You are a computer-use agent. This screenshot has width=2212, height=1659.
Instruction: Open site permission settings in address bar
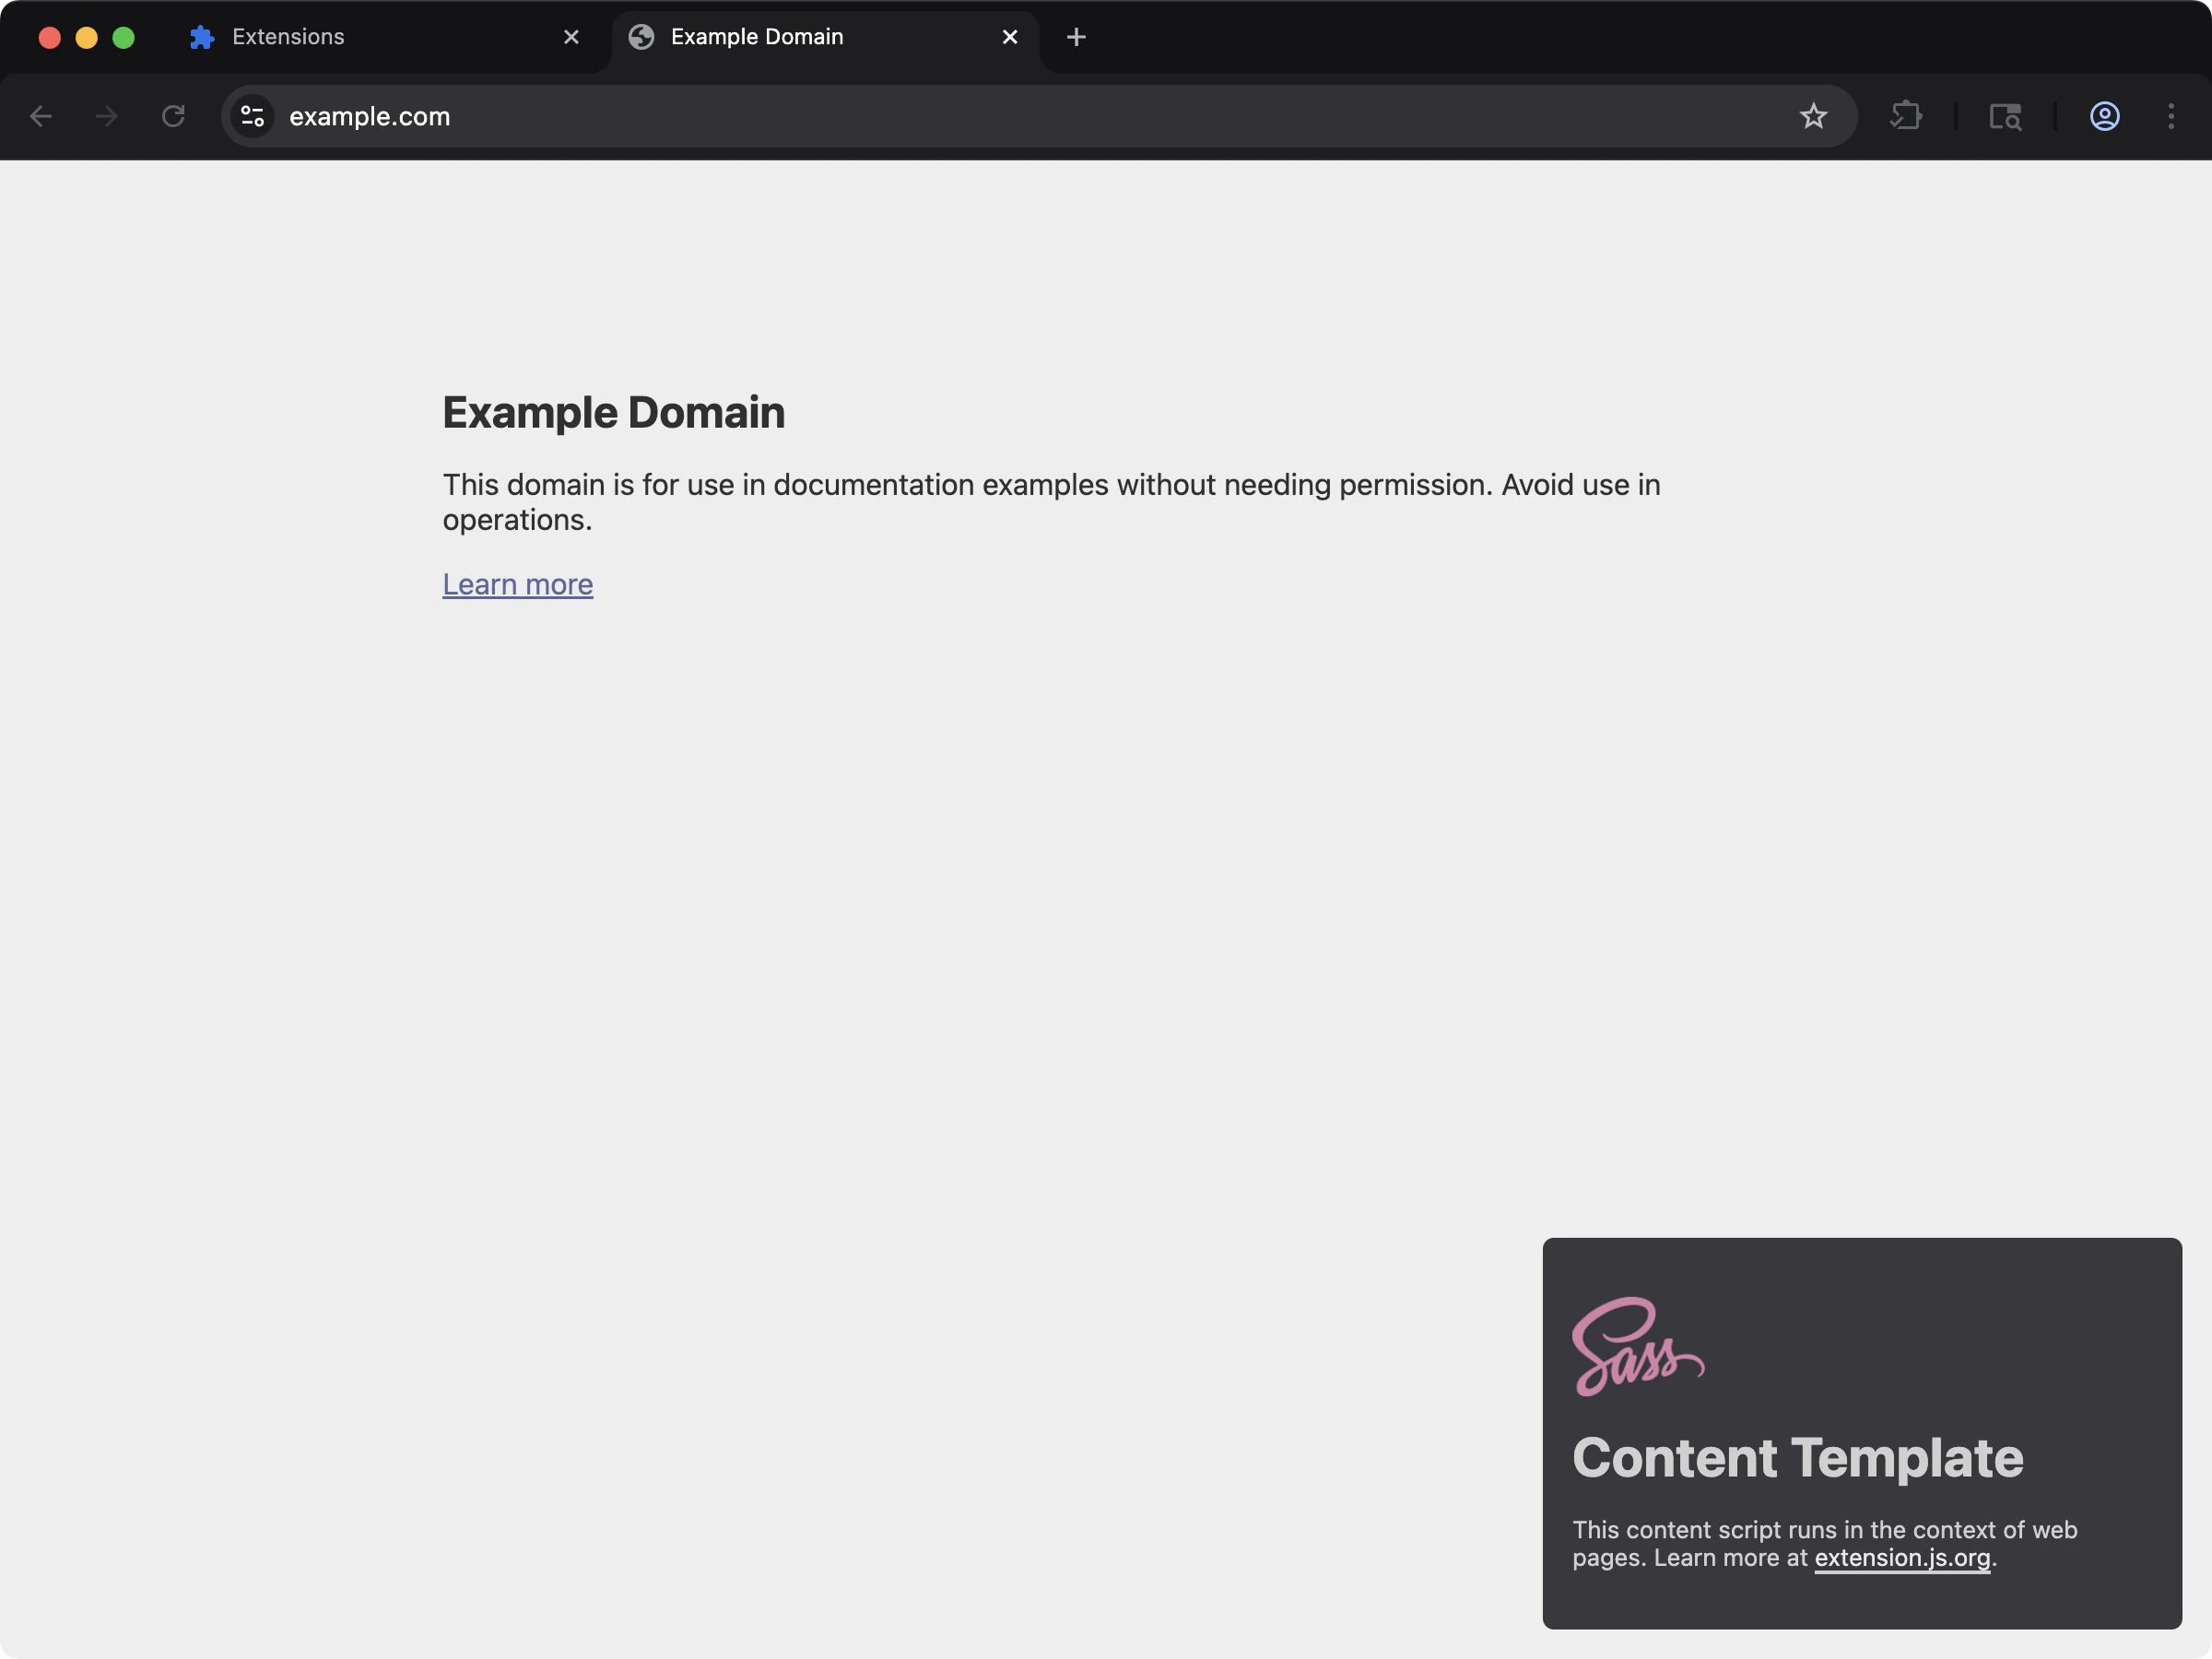252,116
